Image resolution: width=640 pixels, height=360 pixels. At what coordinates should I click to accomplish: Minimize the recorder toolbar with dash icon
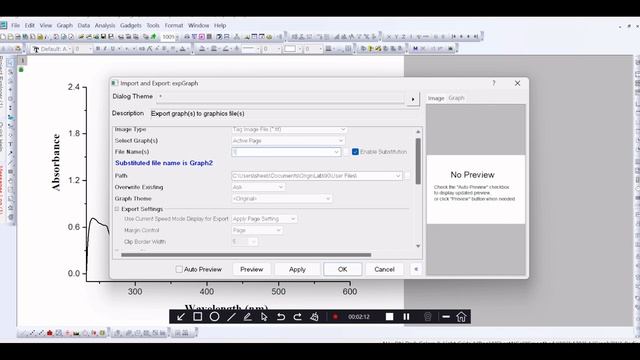(x=446, y=317)
